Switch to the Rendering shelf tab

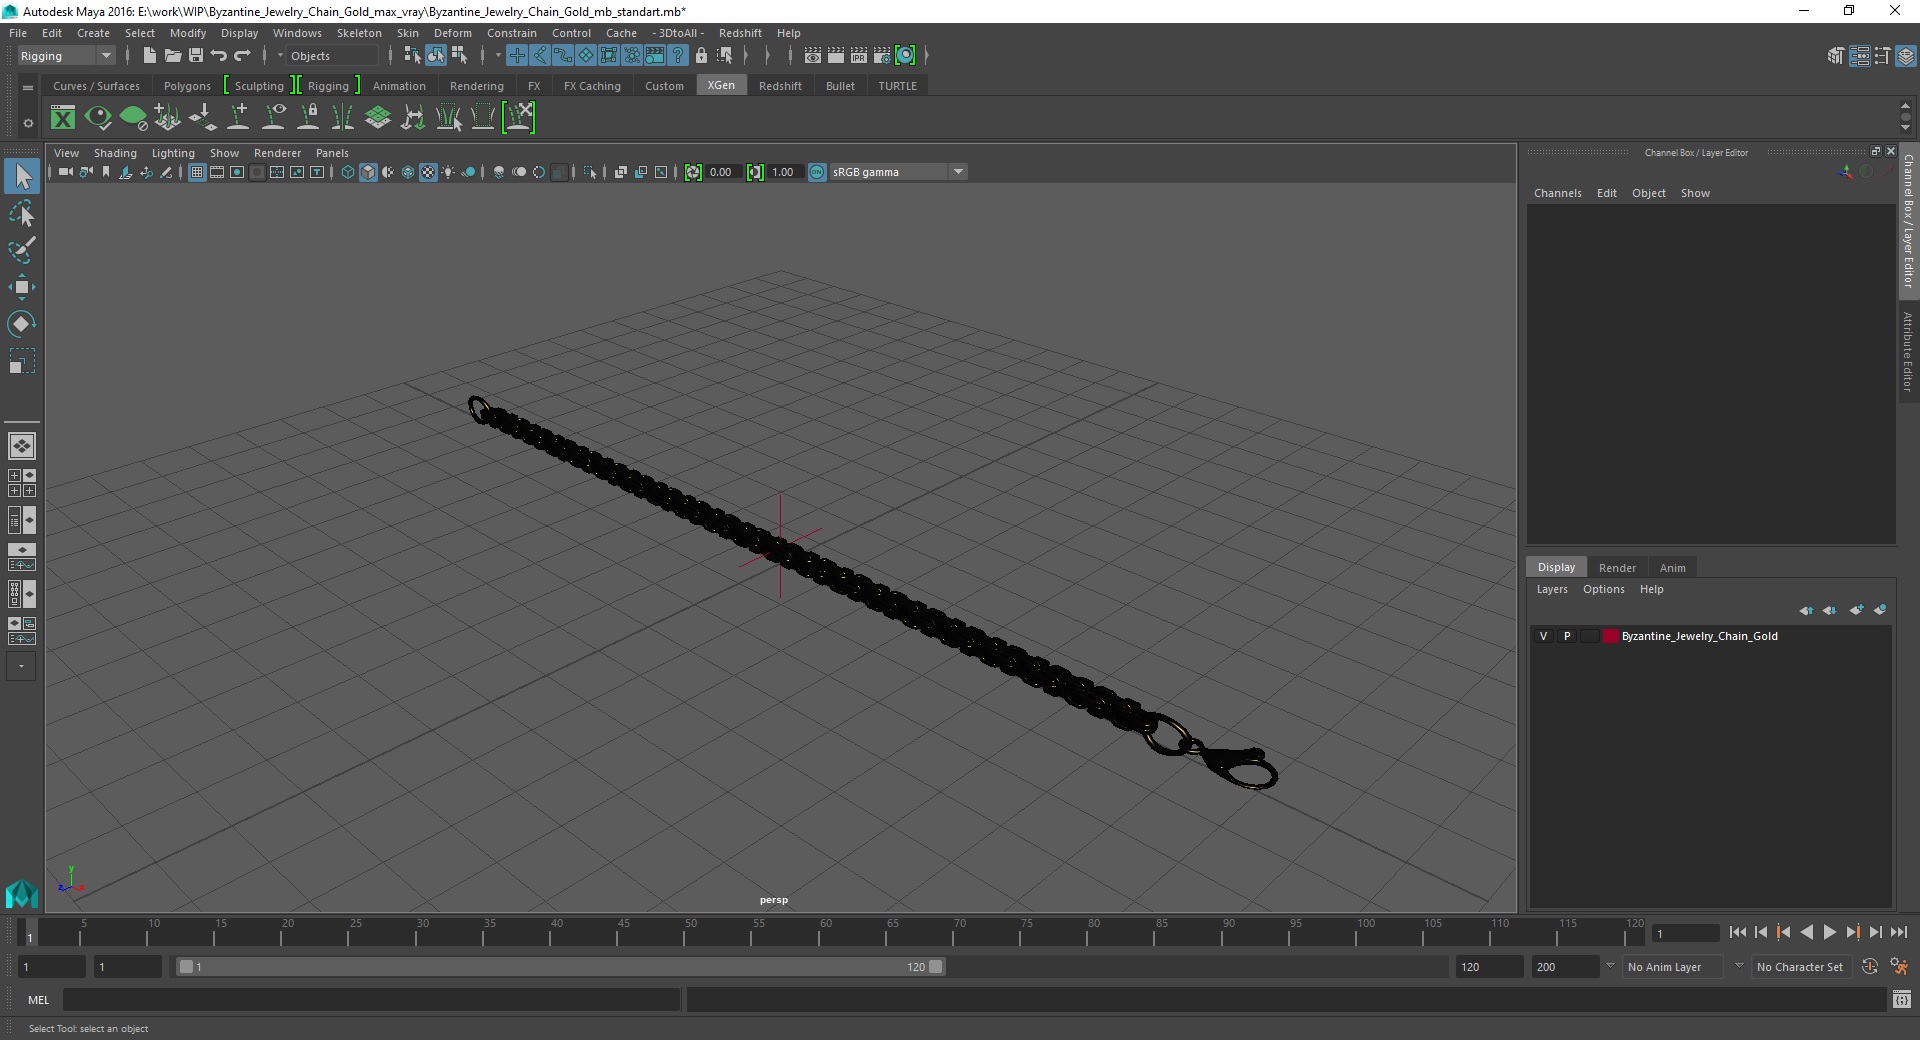(477, 86)
